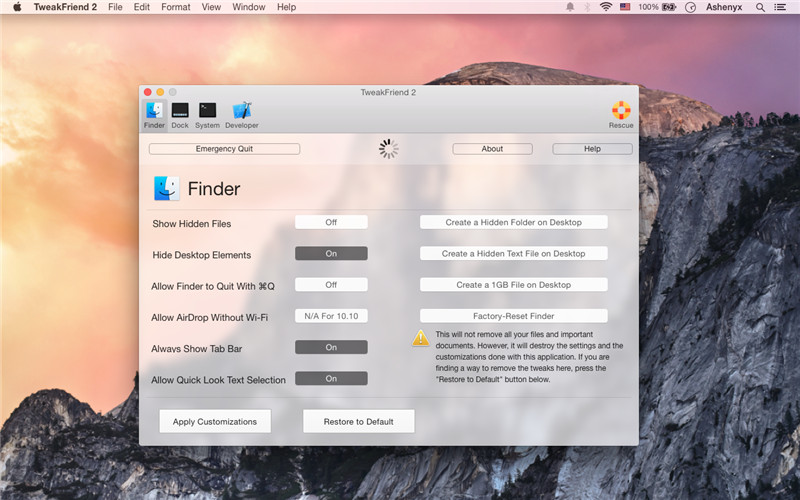This screenshot has width=800, height=500.
Task: Open the US flag input menu
Action: pyautogui.click(x=625, y=7)
